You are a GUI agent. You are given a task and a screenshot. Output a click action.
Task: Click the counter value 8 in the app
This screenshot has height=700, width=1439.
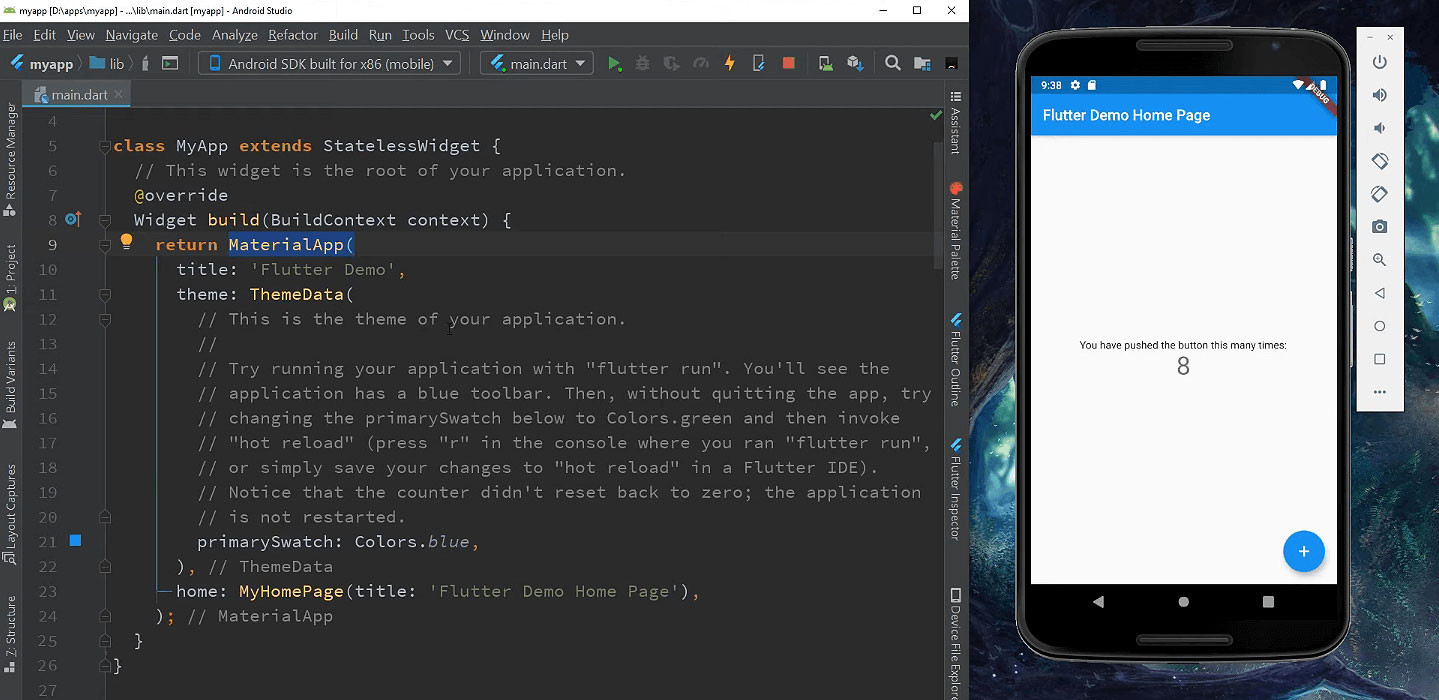1183,367
